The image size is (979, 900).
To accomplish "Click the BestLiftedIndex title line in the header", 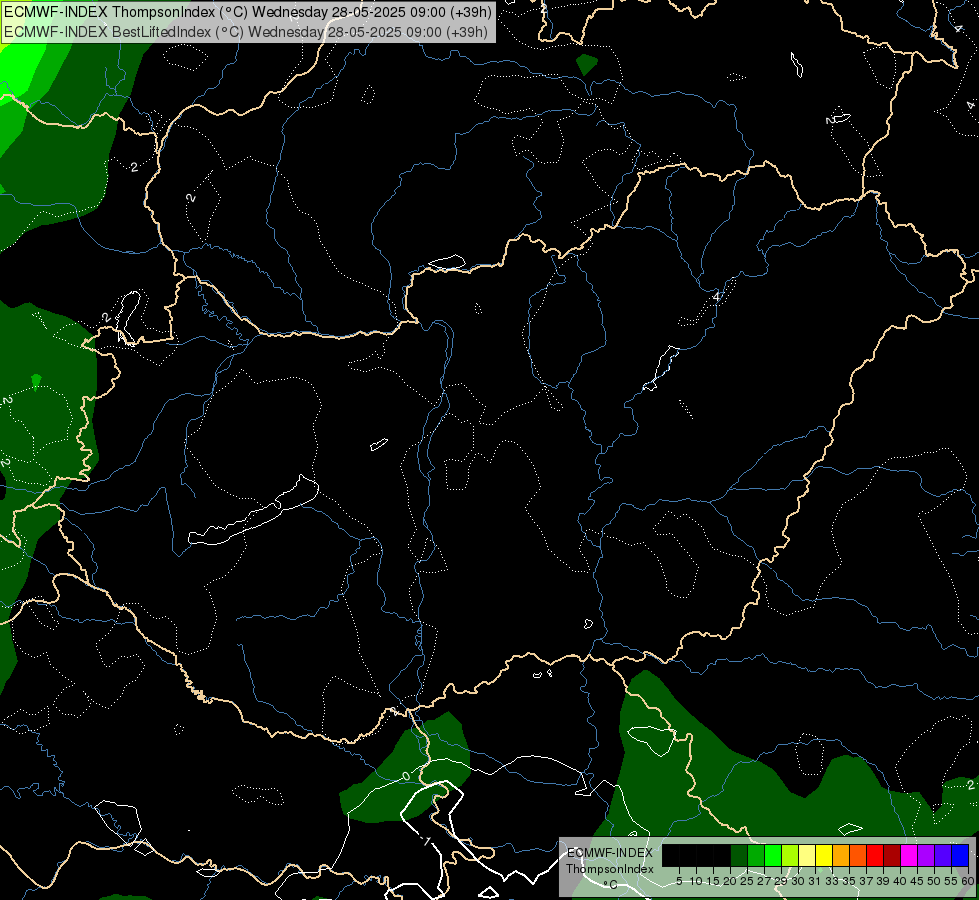I will [x=246, y=32].
